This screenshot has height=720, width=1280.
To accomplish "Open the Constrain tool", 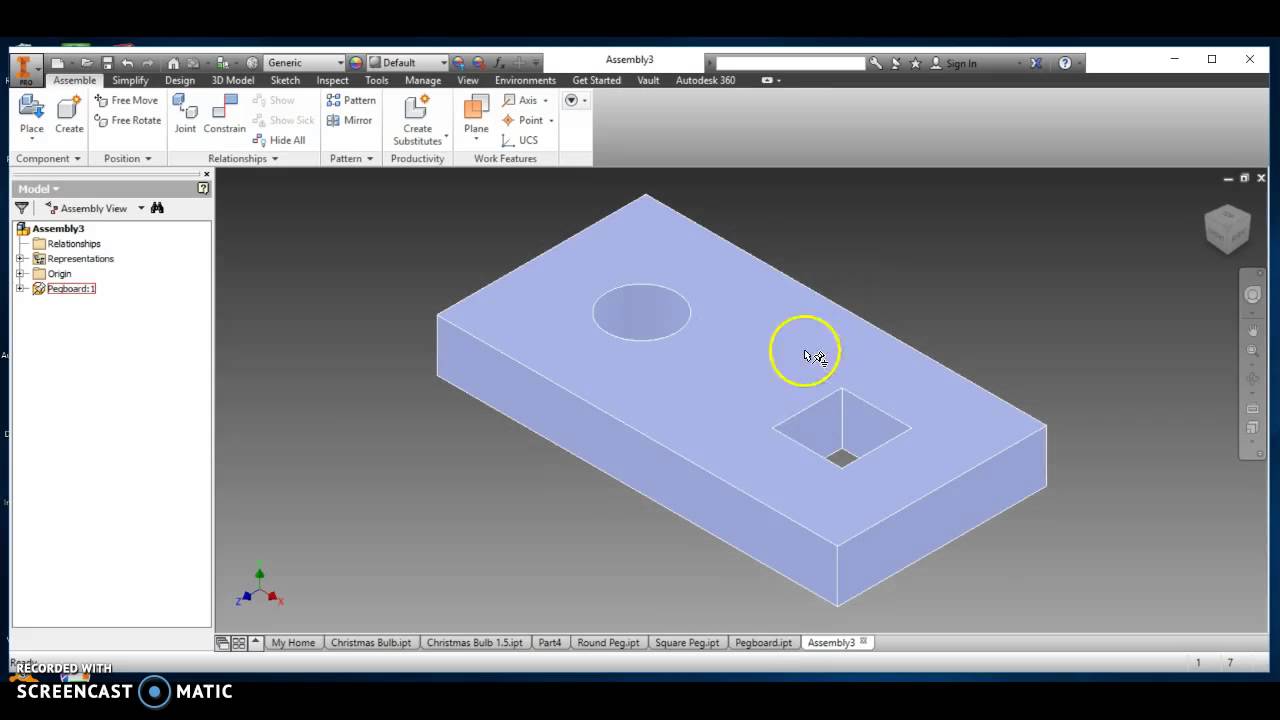I will pyautogui.click(x=225, y=115).
